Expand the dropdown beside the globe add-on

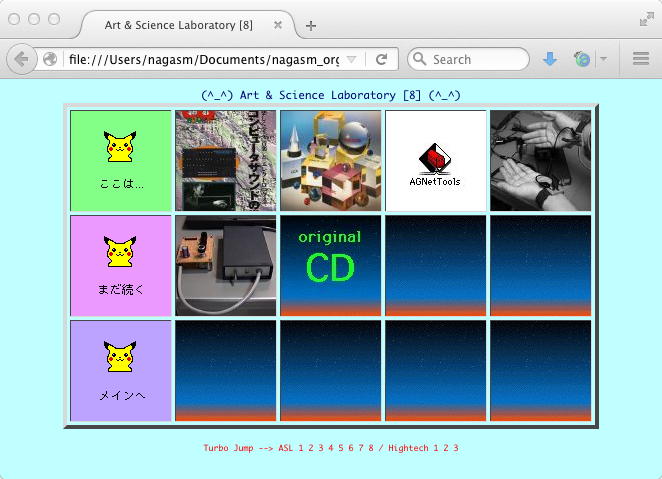click(x=604, y=59)
